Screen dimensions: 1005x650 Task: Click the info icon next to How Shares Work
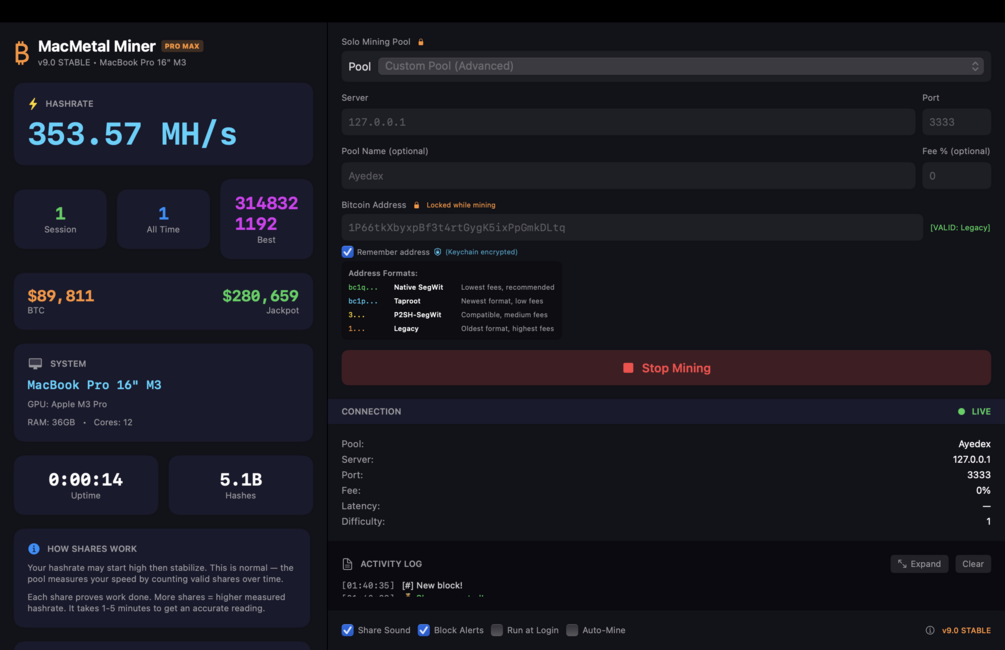point(34,549)
